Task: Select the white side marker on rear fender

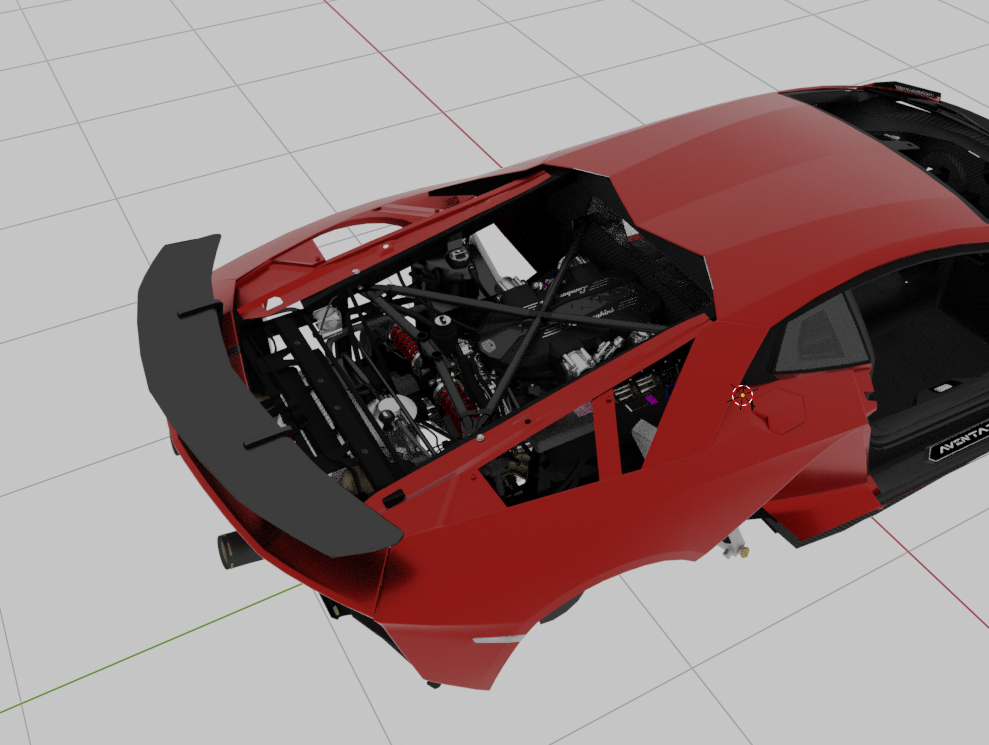Action: pyautogui.click(x=498, y=639)
